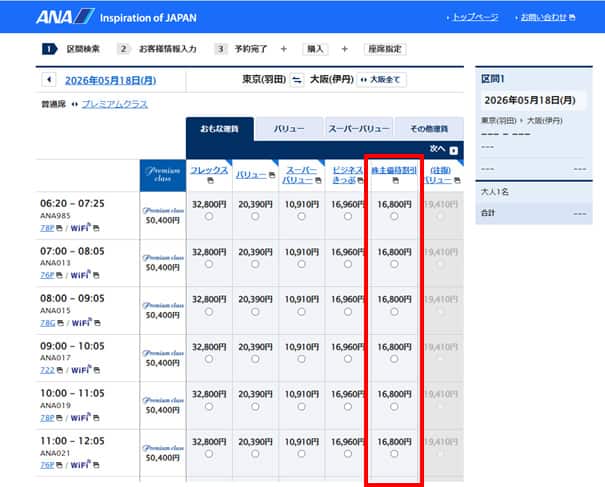Open the お問い合わせ link

click(x=543, y=18)
